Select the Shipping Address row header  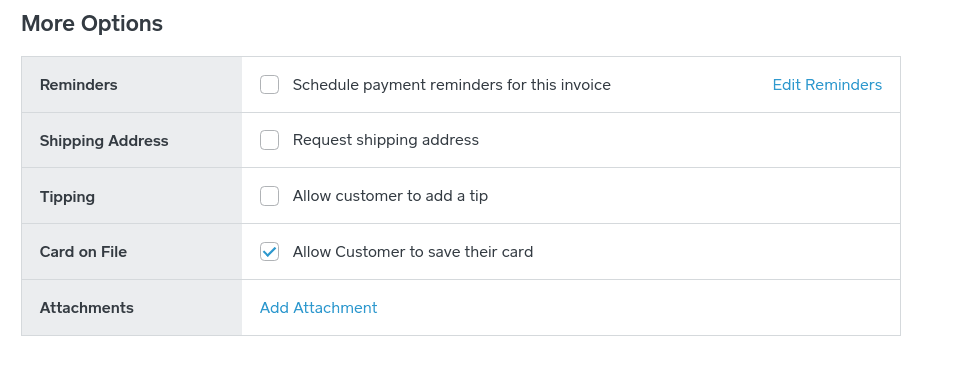[104, 141]
